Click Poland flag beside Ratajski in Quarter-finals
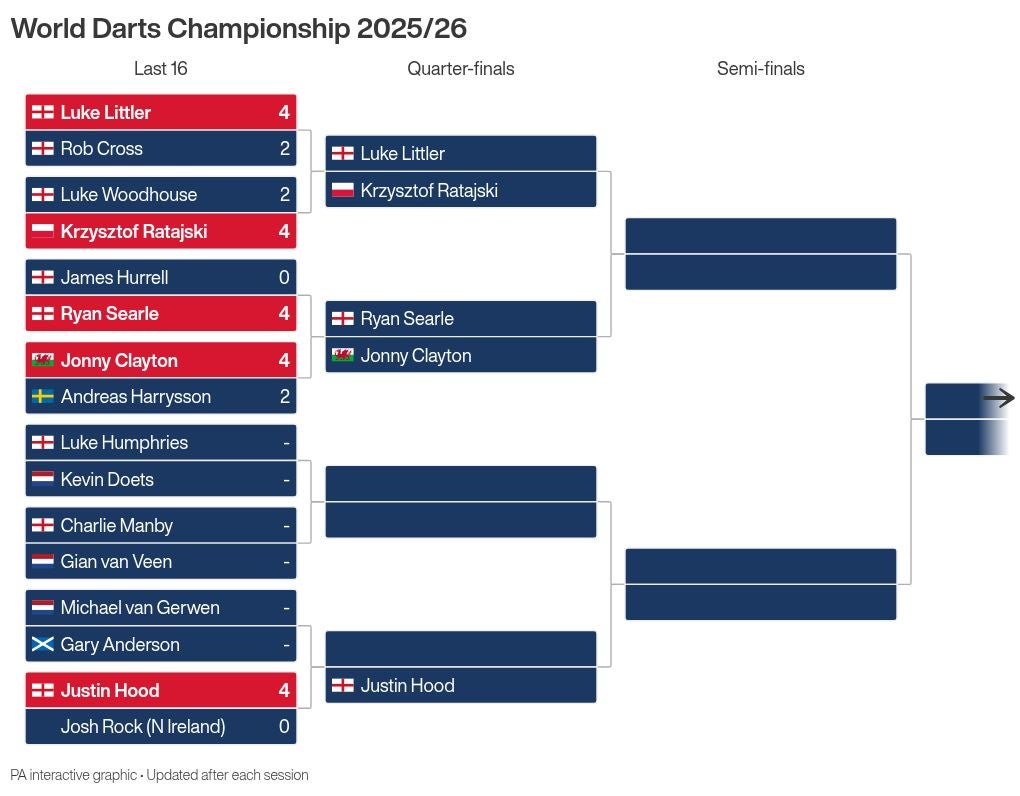The width and height of the screenshot is (1020, 796). [x=343, y=190]
